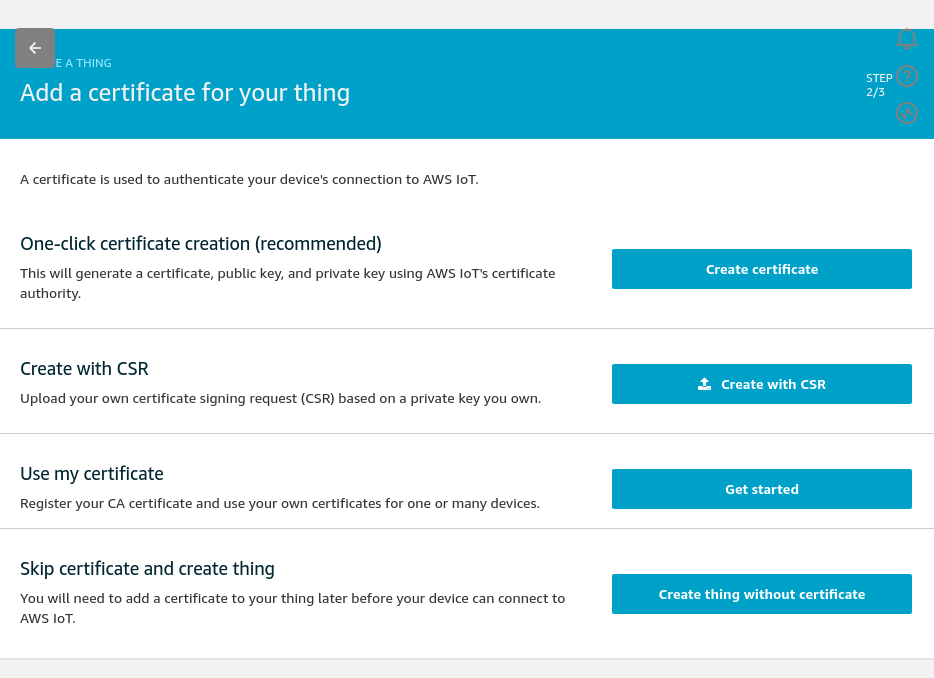The image size is (934, 678).
Task: Go back using the left arrow button
Action: tap(35, 48)
